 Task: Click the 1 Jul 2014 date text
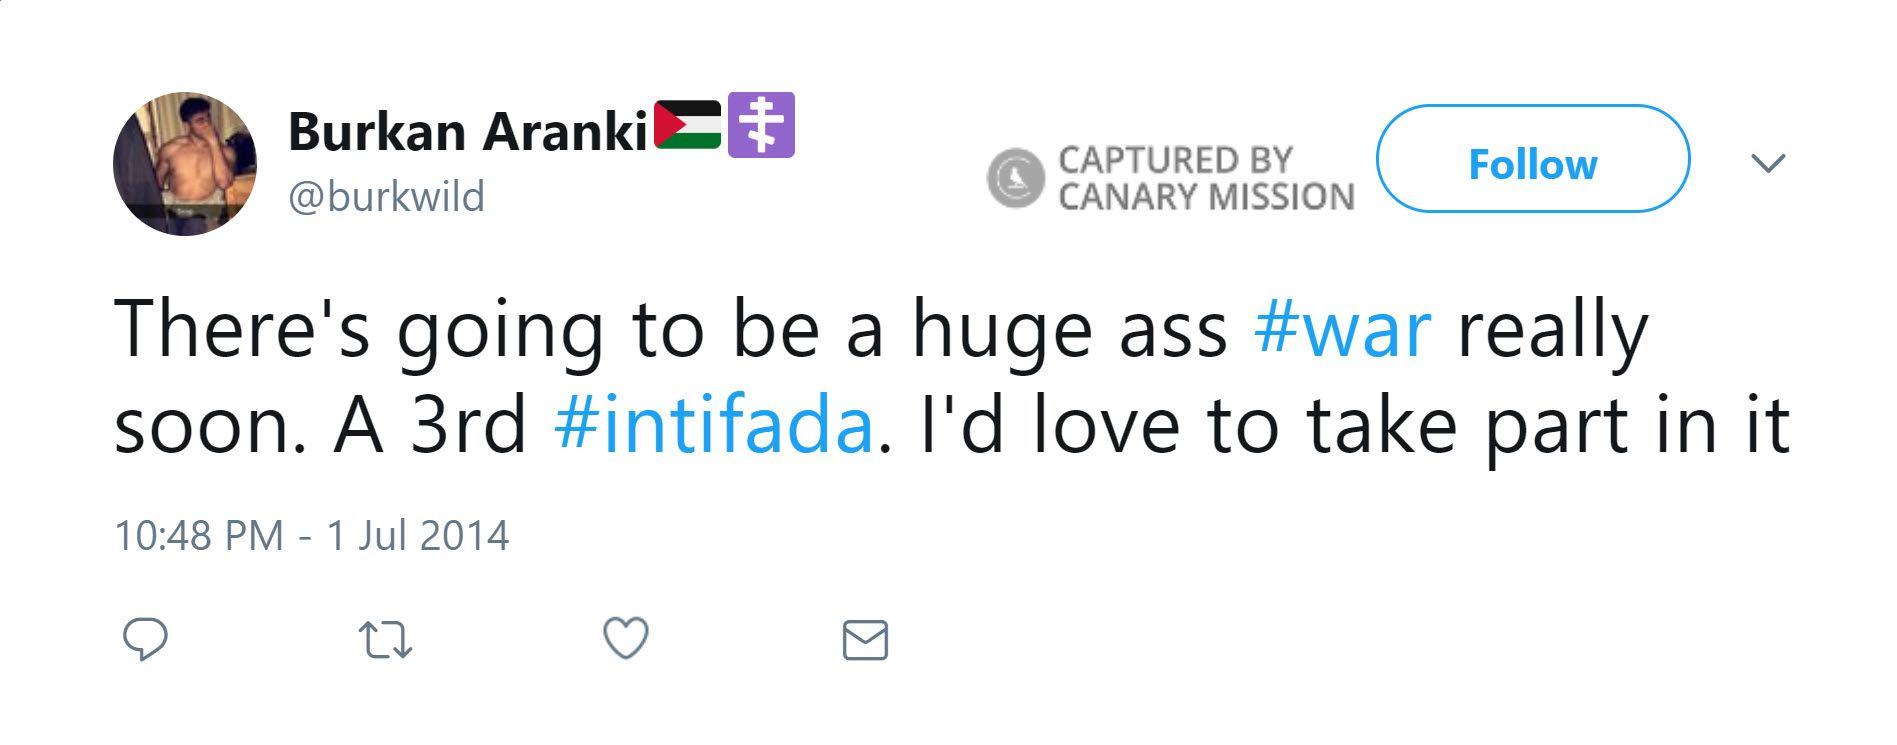(418, 536)
